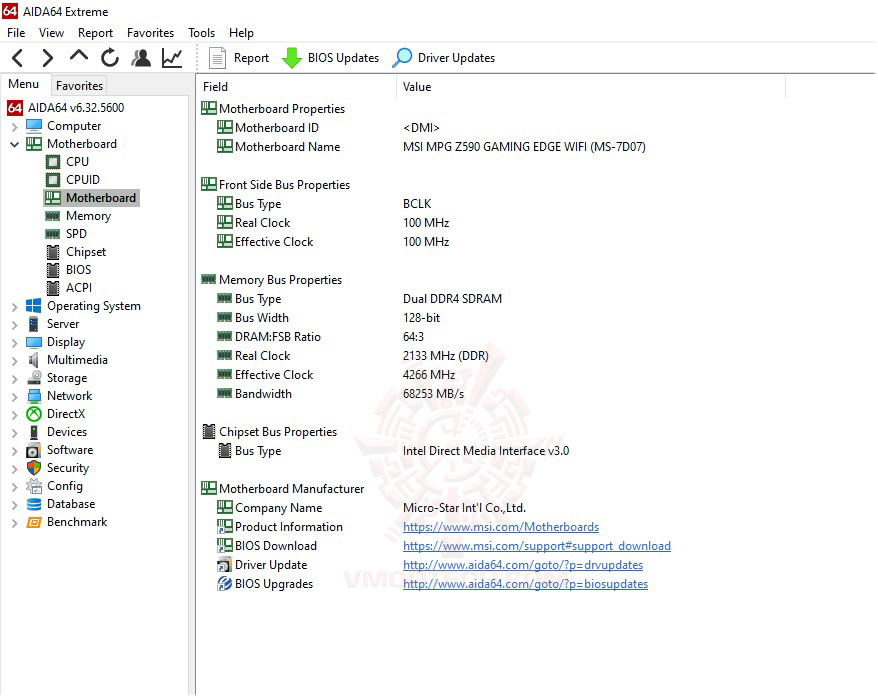878x698 pixels.
Task: Select the Bandwidth 68253 MB/s row
Action: [340, 394]
